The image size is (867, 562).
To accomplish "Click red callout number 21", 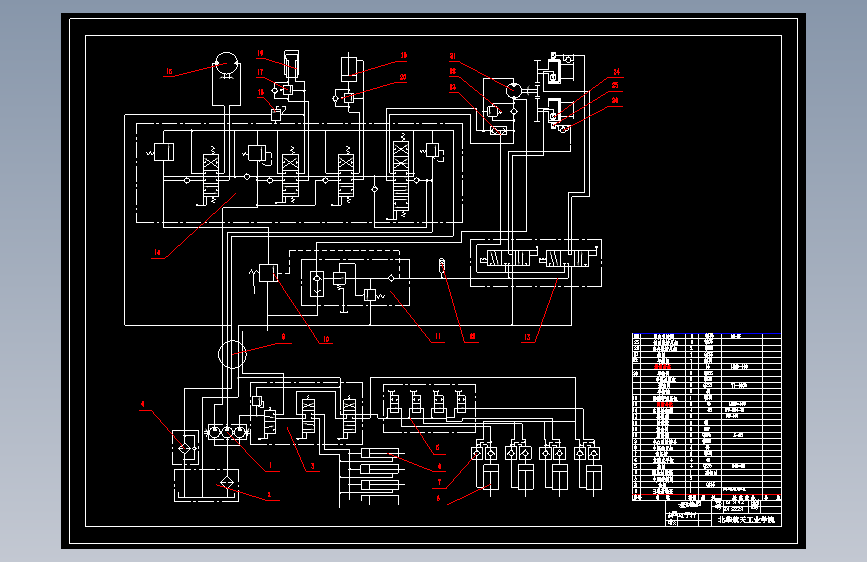I will 453,56.
